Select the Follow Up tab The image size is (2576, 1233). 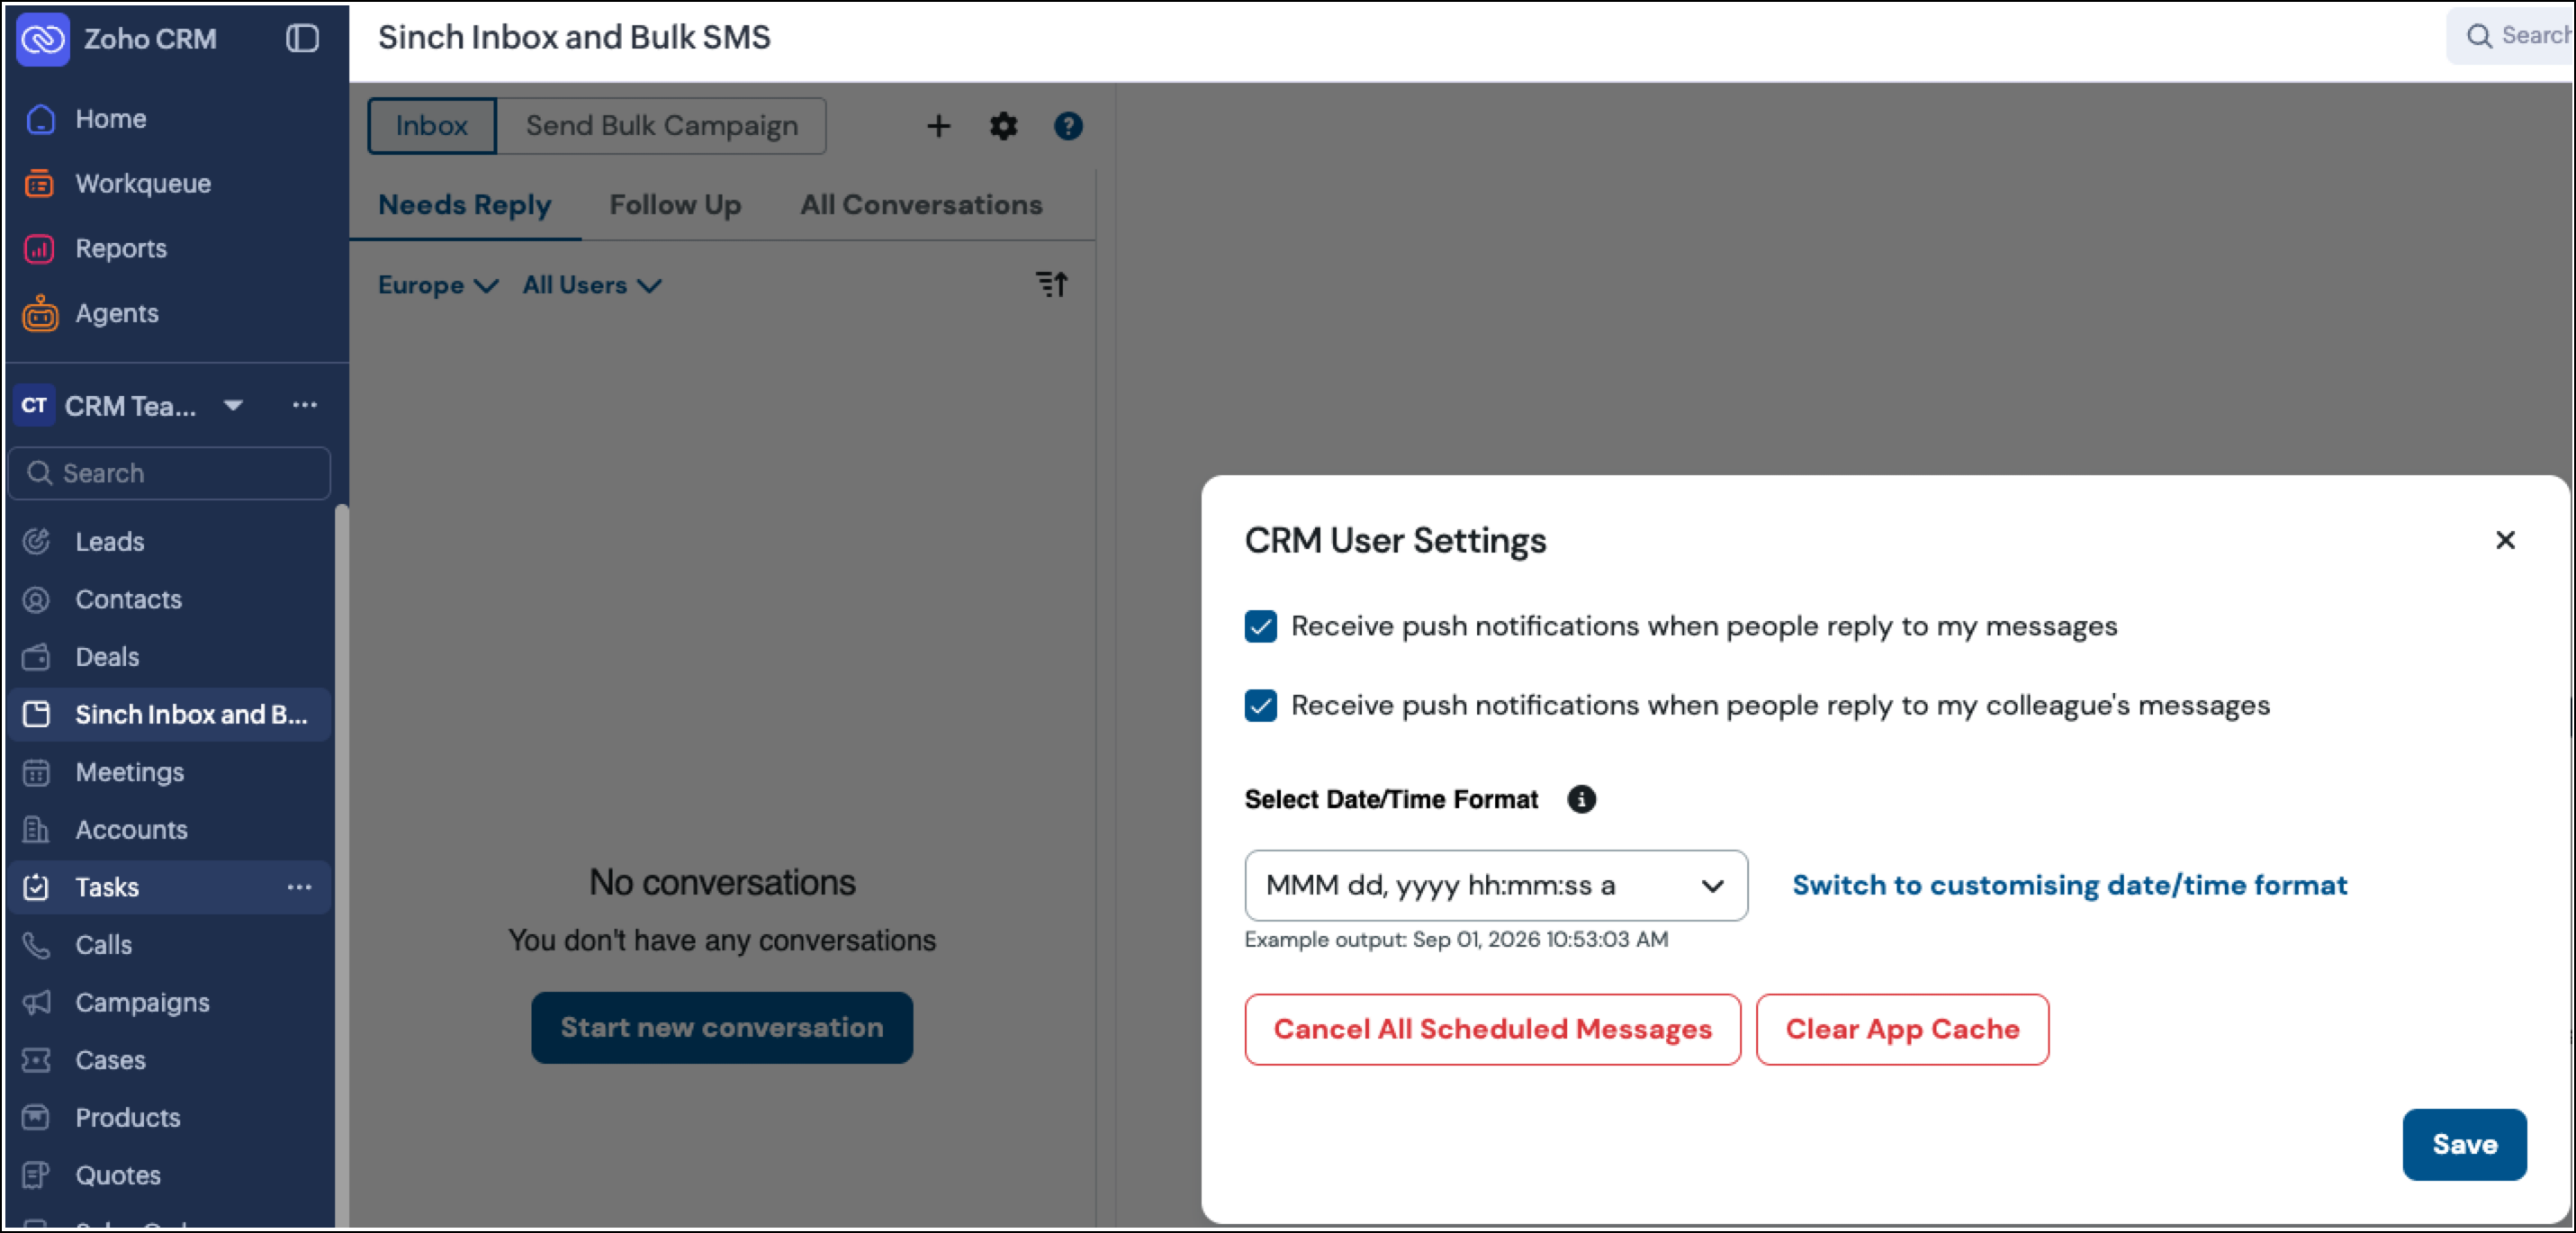point(675,205)
